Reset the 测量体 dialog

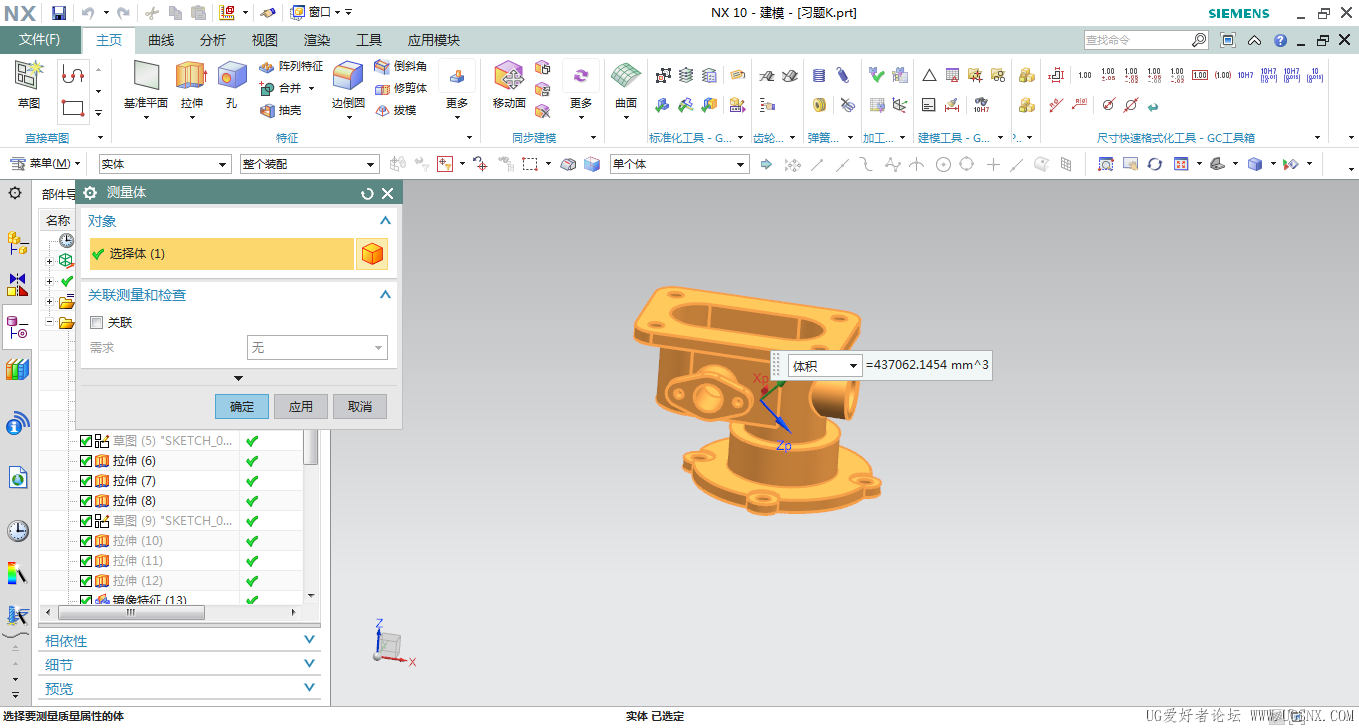coord(367,194)
